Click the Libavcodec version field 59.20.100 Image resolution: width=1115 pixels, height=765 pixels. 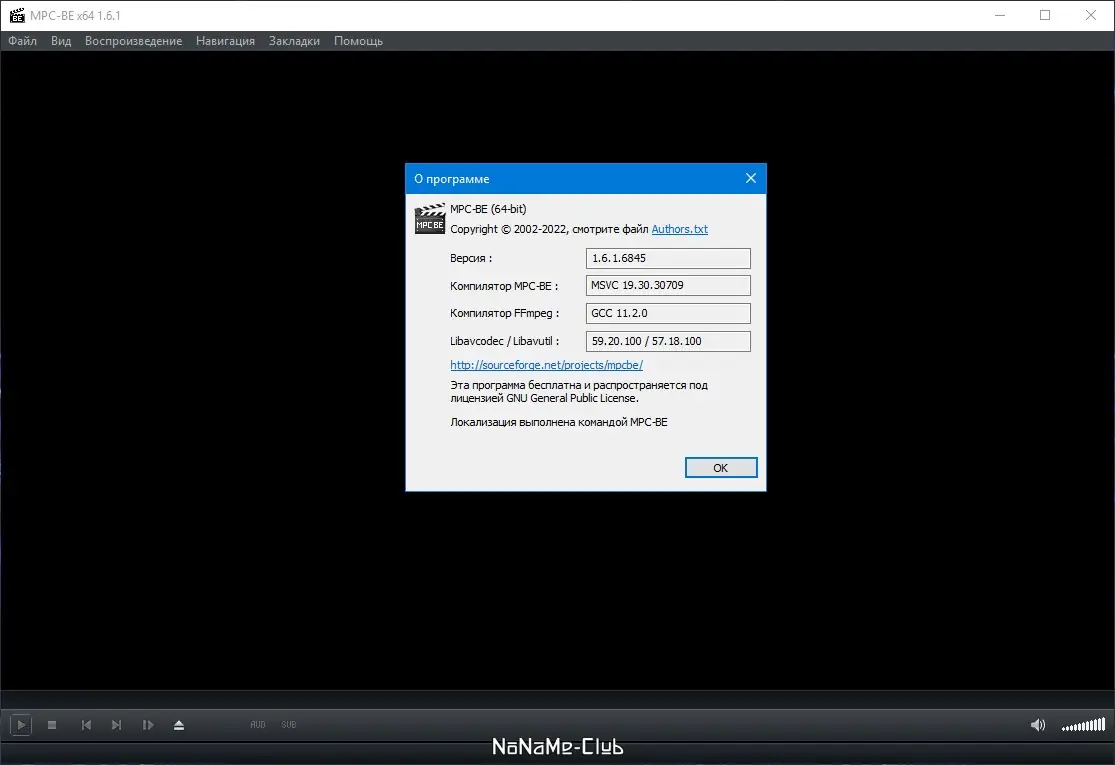tap(668, 341)
